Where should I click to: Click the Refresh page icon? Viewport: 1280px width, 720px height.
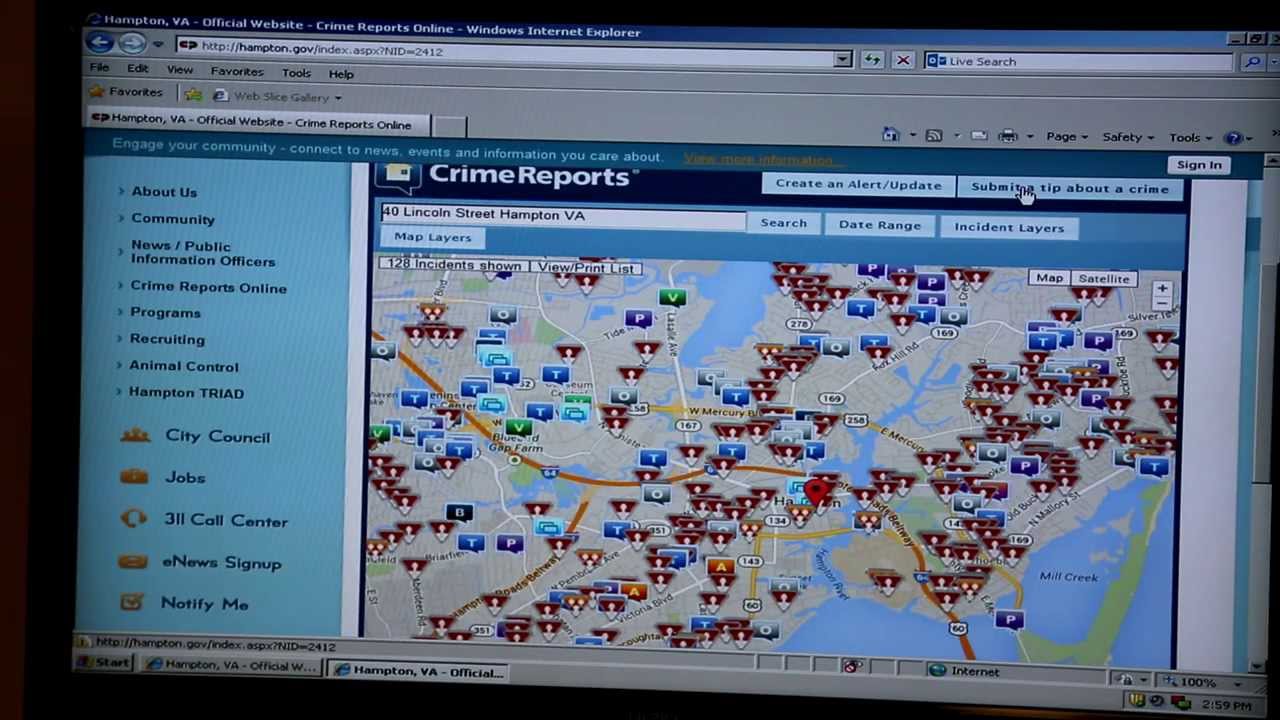point(872,61)
